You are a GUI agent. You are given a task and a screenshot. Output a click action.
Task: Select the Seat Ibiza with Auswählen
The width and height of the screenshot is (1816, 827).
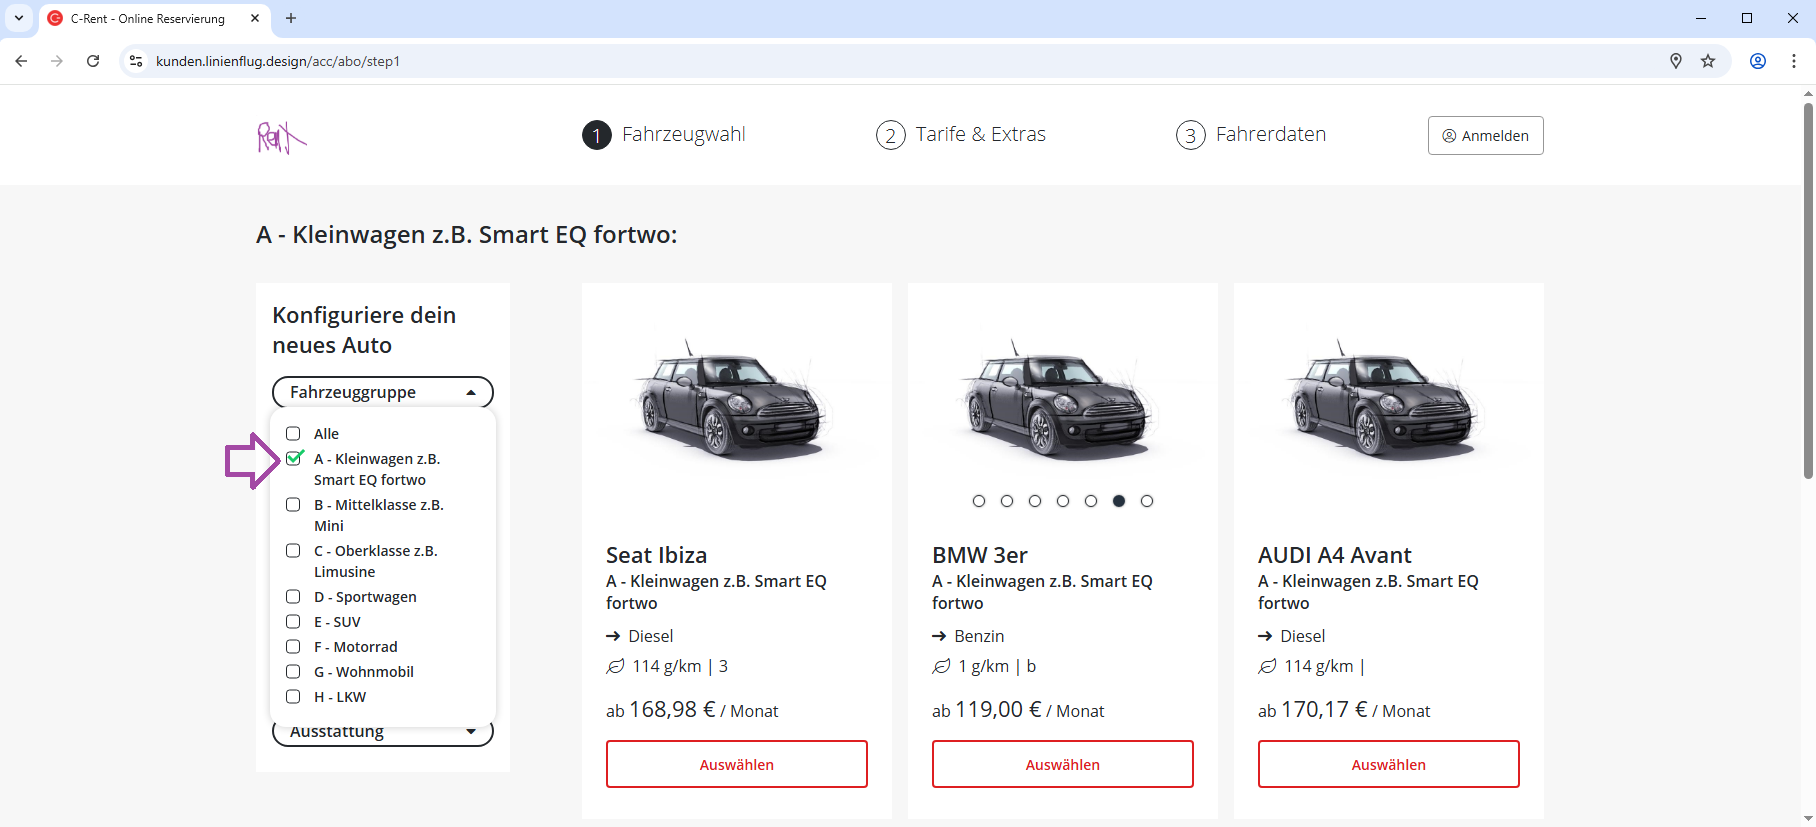(736, 764)
